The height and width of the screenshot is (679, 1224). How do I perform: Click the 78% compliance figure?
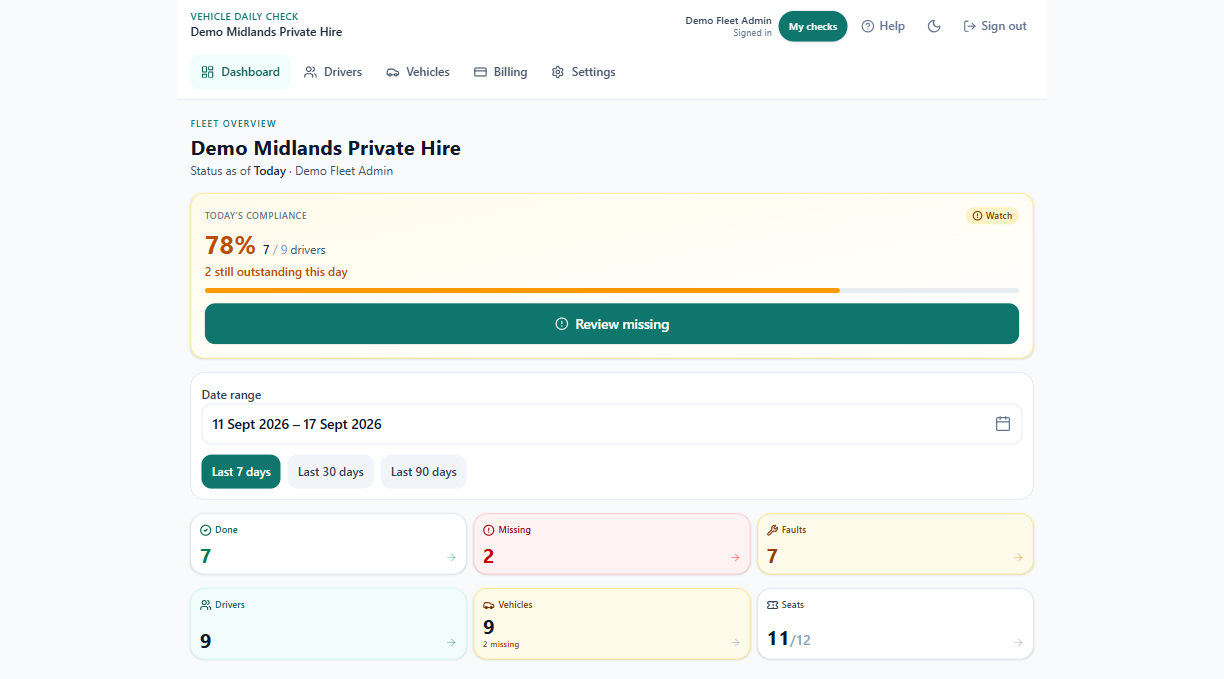[230, 246]
